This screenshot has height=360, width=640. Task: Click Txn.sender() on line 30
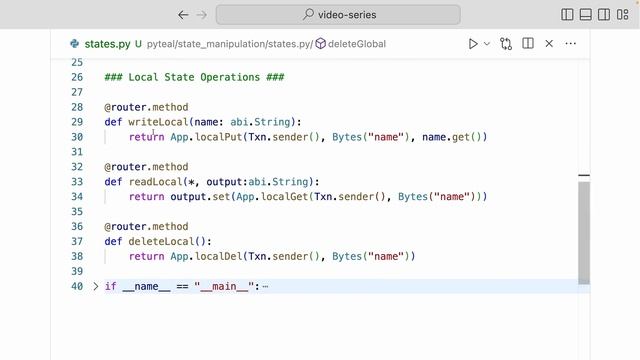pyautogui.click(x=284, y=137)
